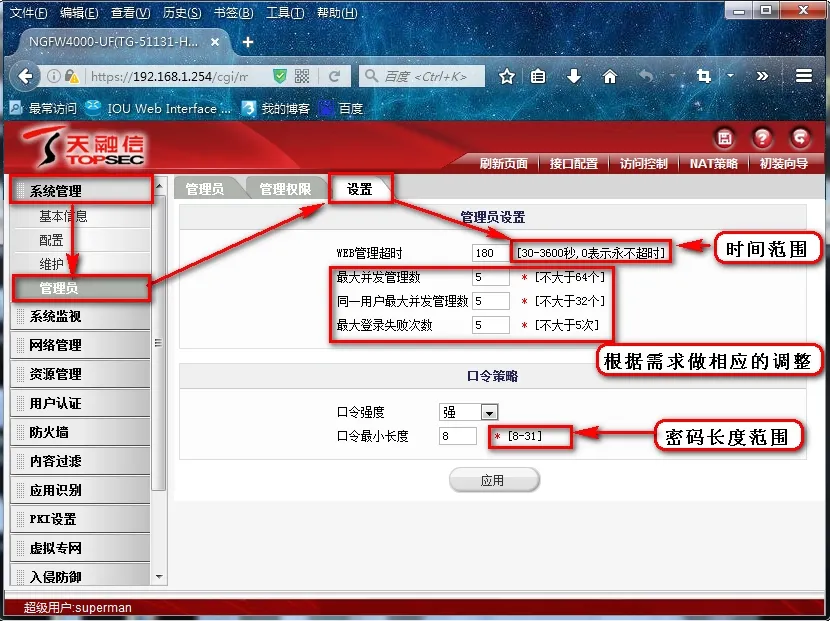Image resolution: width=830 pixels, height=621 pixels.
Task: Open the 历史(S) menu
Action: click(182, 13)
